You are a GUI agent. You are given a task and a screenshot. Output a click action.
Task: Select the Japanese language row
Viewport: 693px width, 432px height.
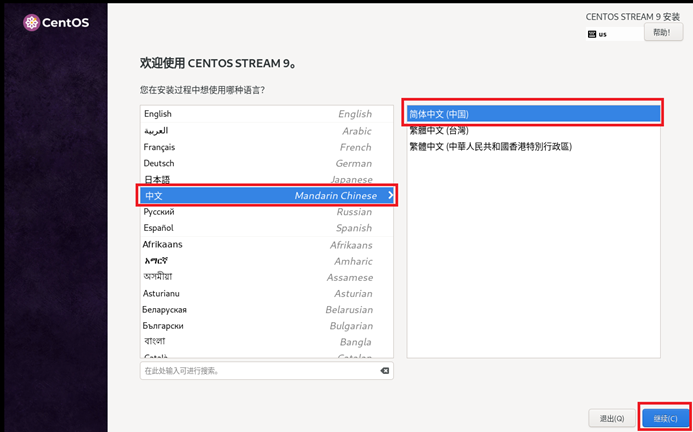[x=267, y=179]
